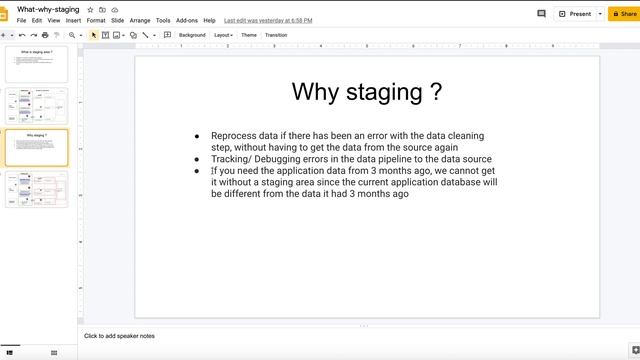Click the undo icon
The width and height of the screenshot is (640, 360).
[22, 35]
